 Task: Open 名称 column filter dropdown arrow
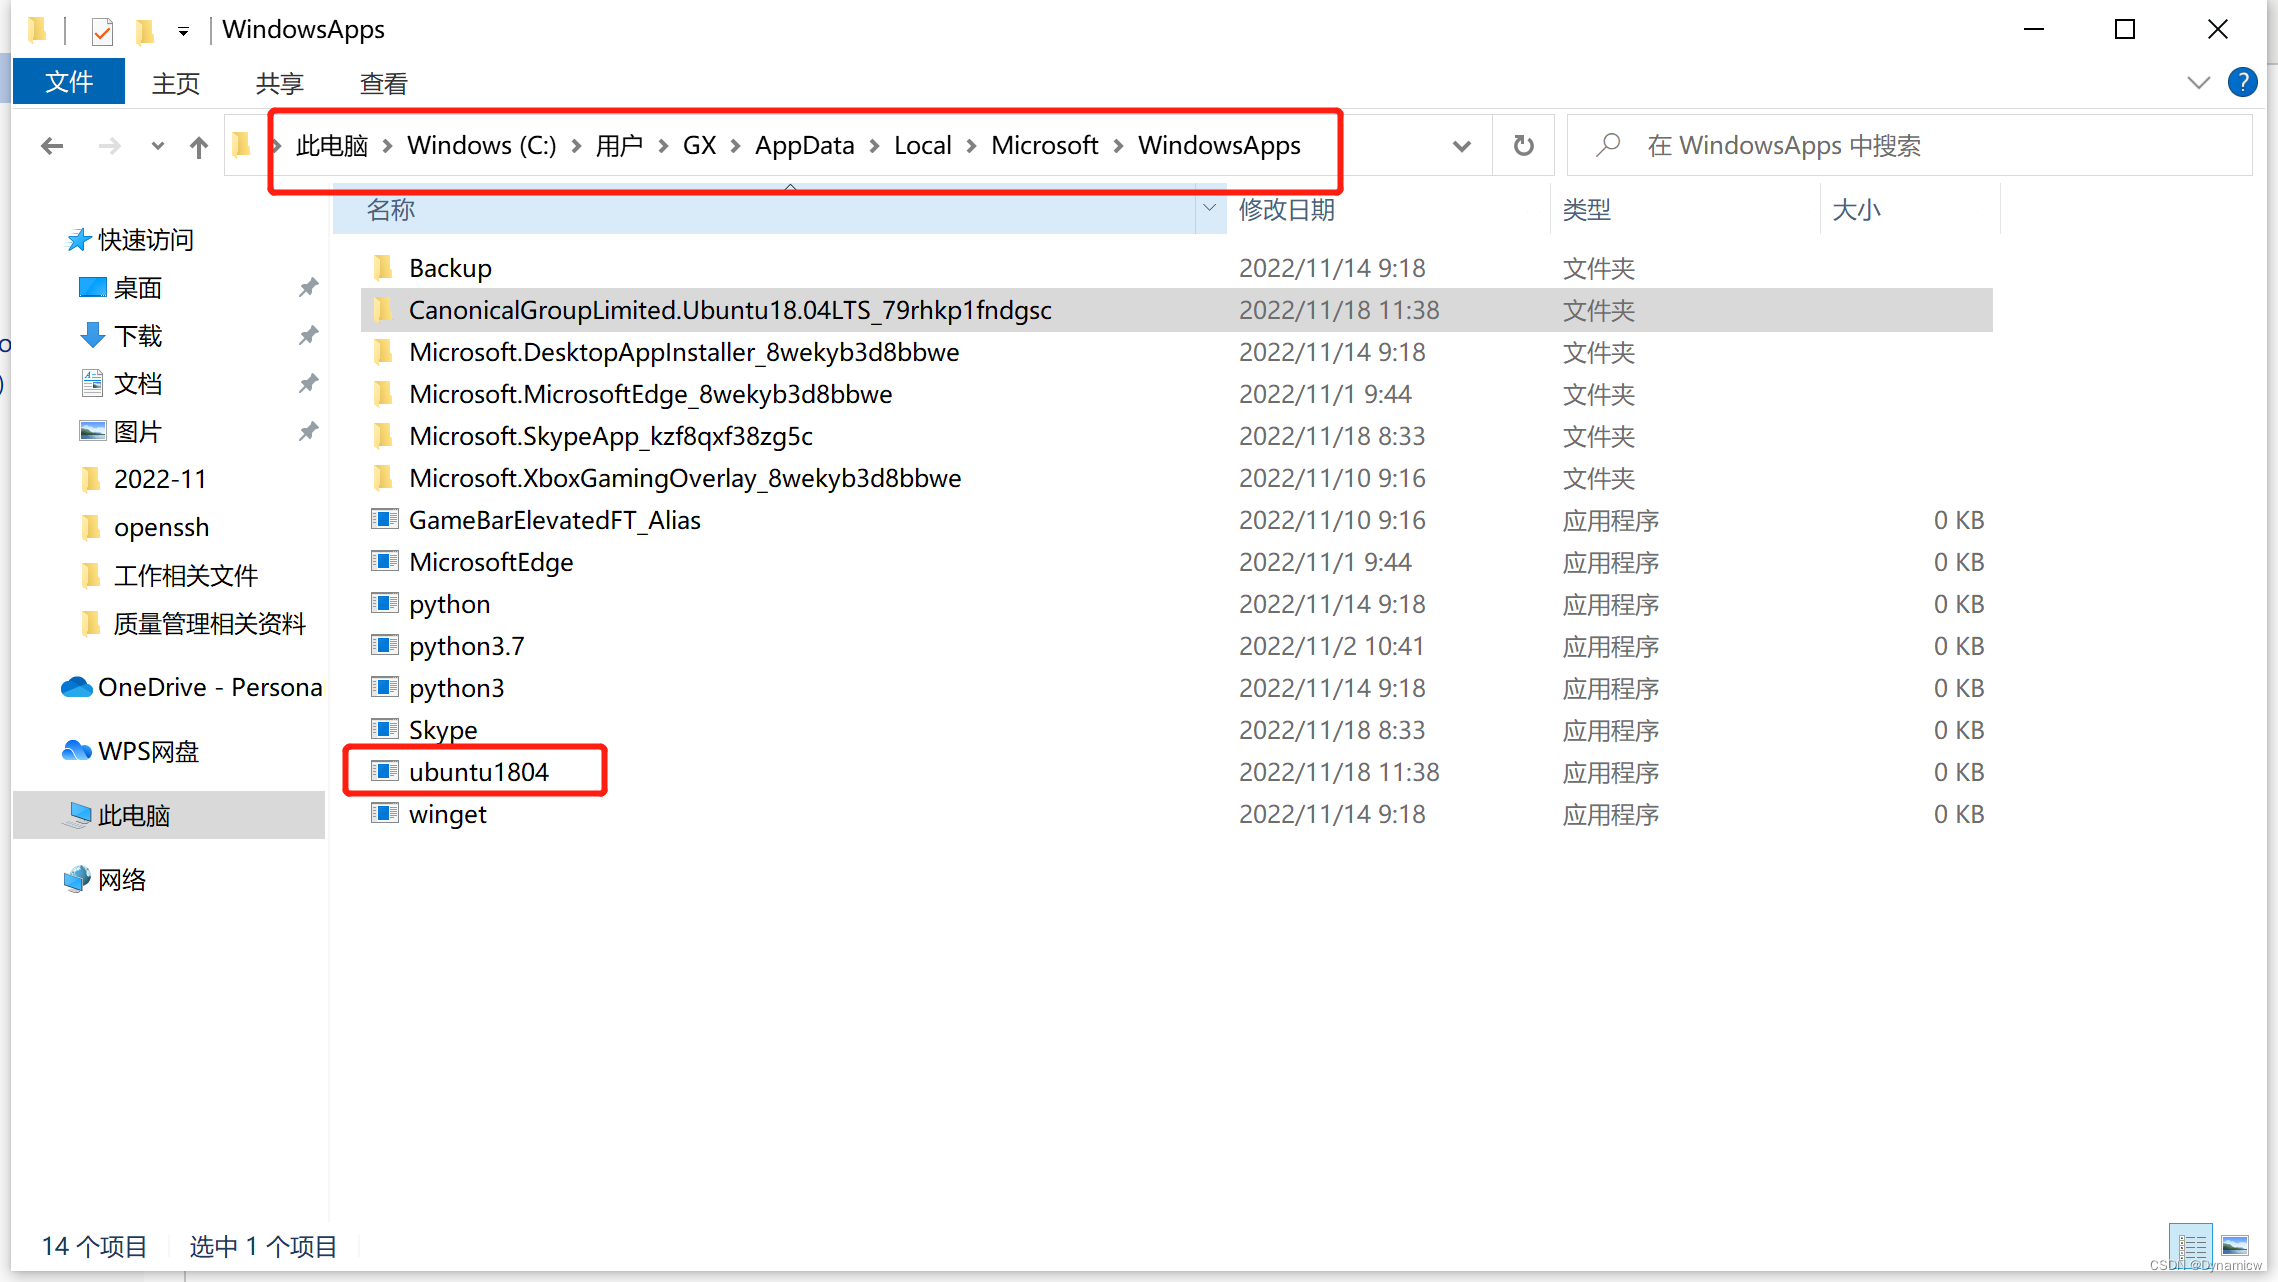1210,209
